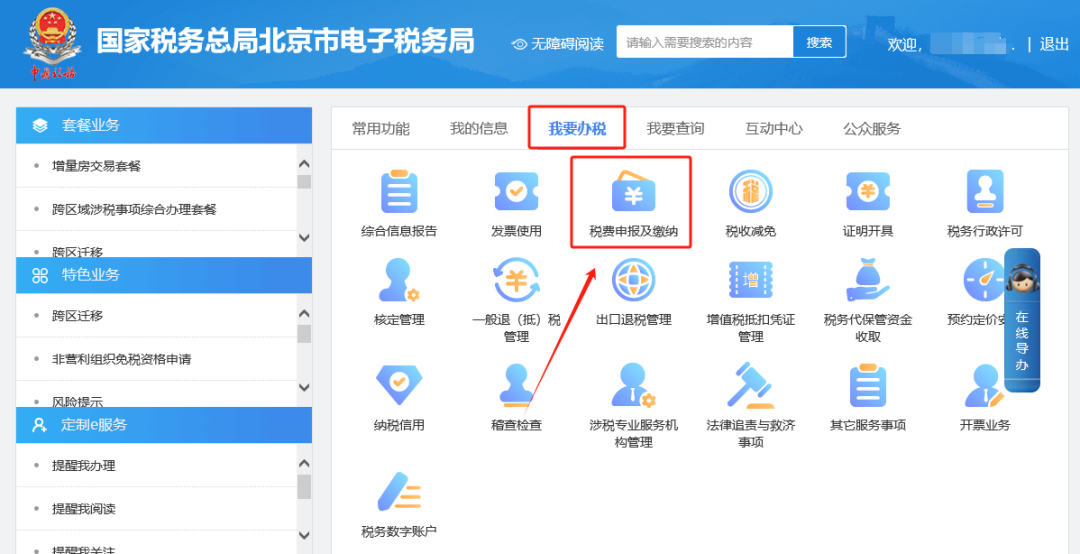1080x554 pixels.
Task: Open the 税费申报及缴纳 icon
Action: (633, 192)
